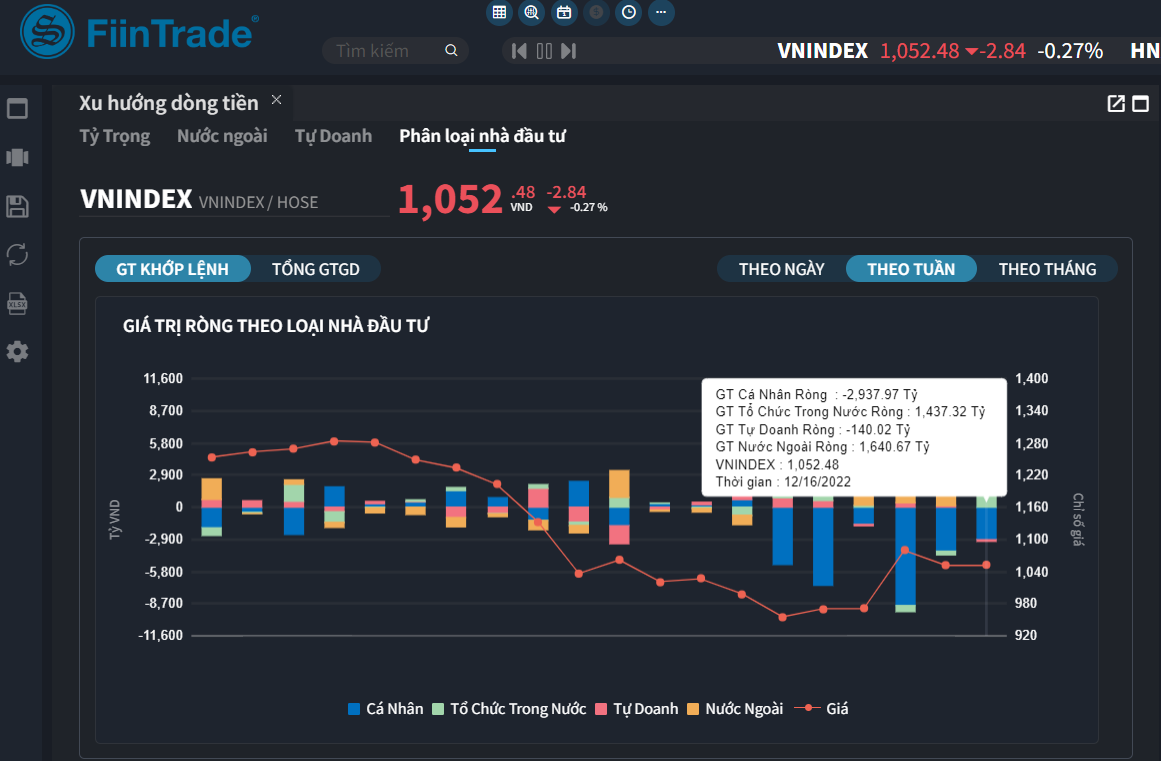Image resolution: width=1161 pixels, height=761 pixels.
Task: Open the Tự Doanh tab
Action: [333, 136]
